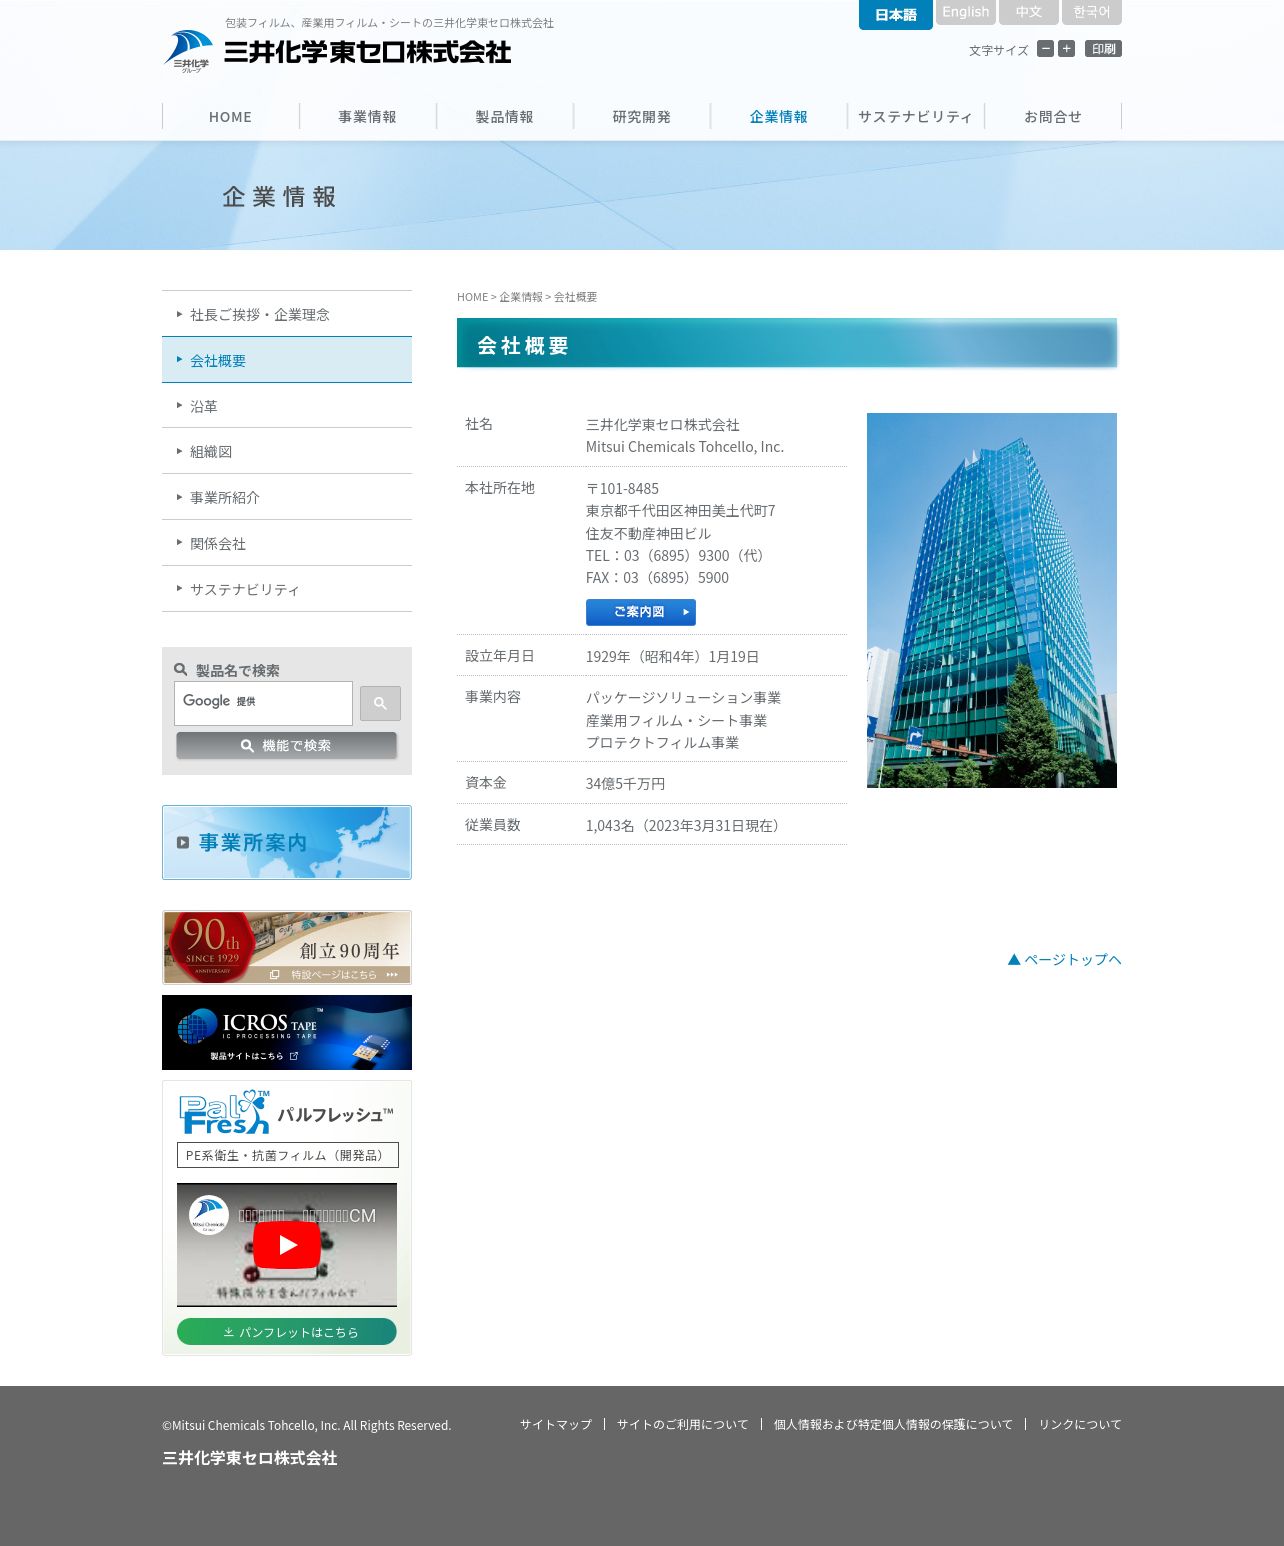Open 事業所紹介 in the sidebar
The height and width of the screenshot is (1546, 1284).
coord(287,497)
